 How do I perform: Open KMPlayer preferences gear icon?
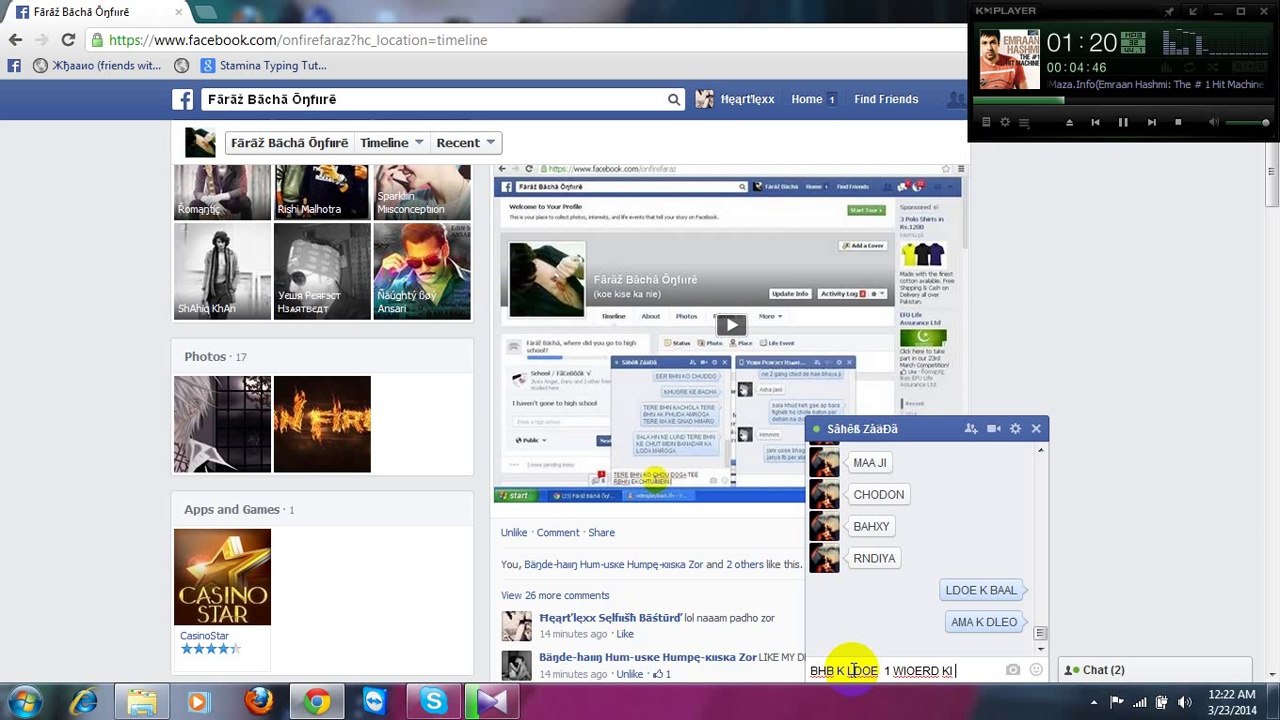(x=1005, y=122)
